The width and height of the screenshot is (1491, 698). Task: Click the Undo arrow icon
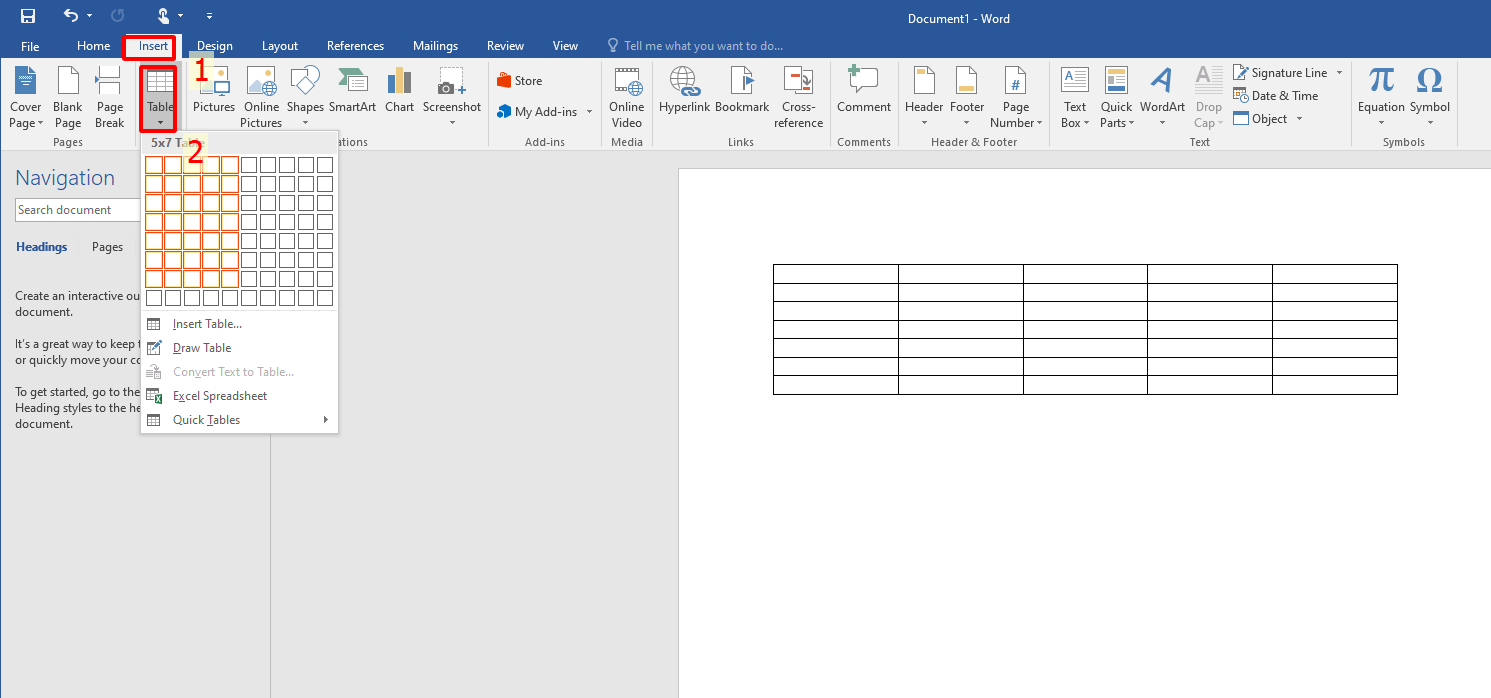click(70, 16)
